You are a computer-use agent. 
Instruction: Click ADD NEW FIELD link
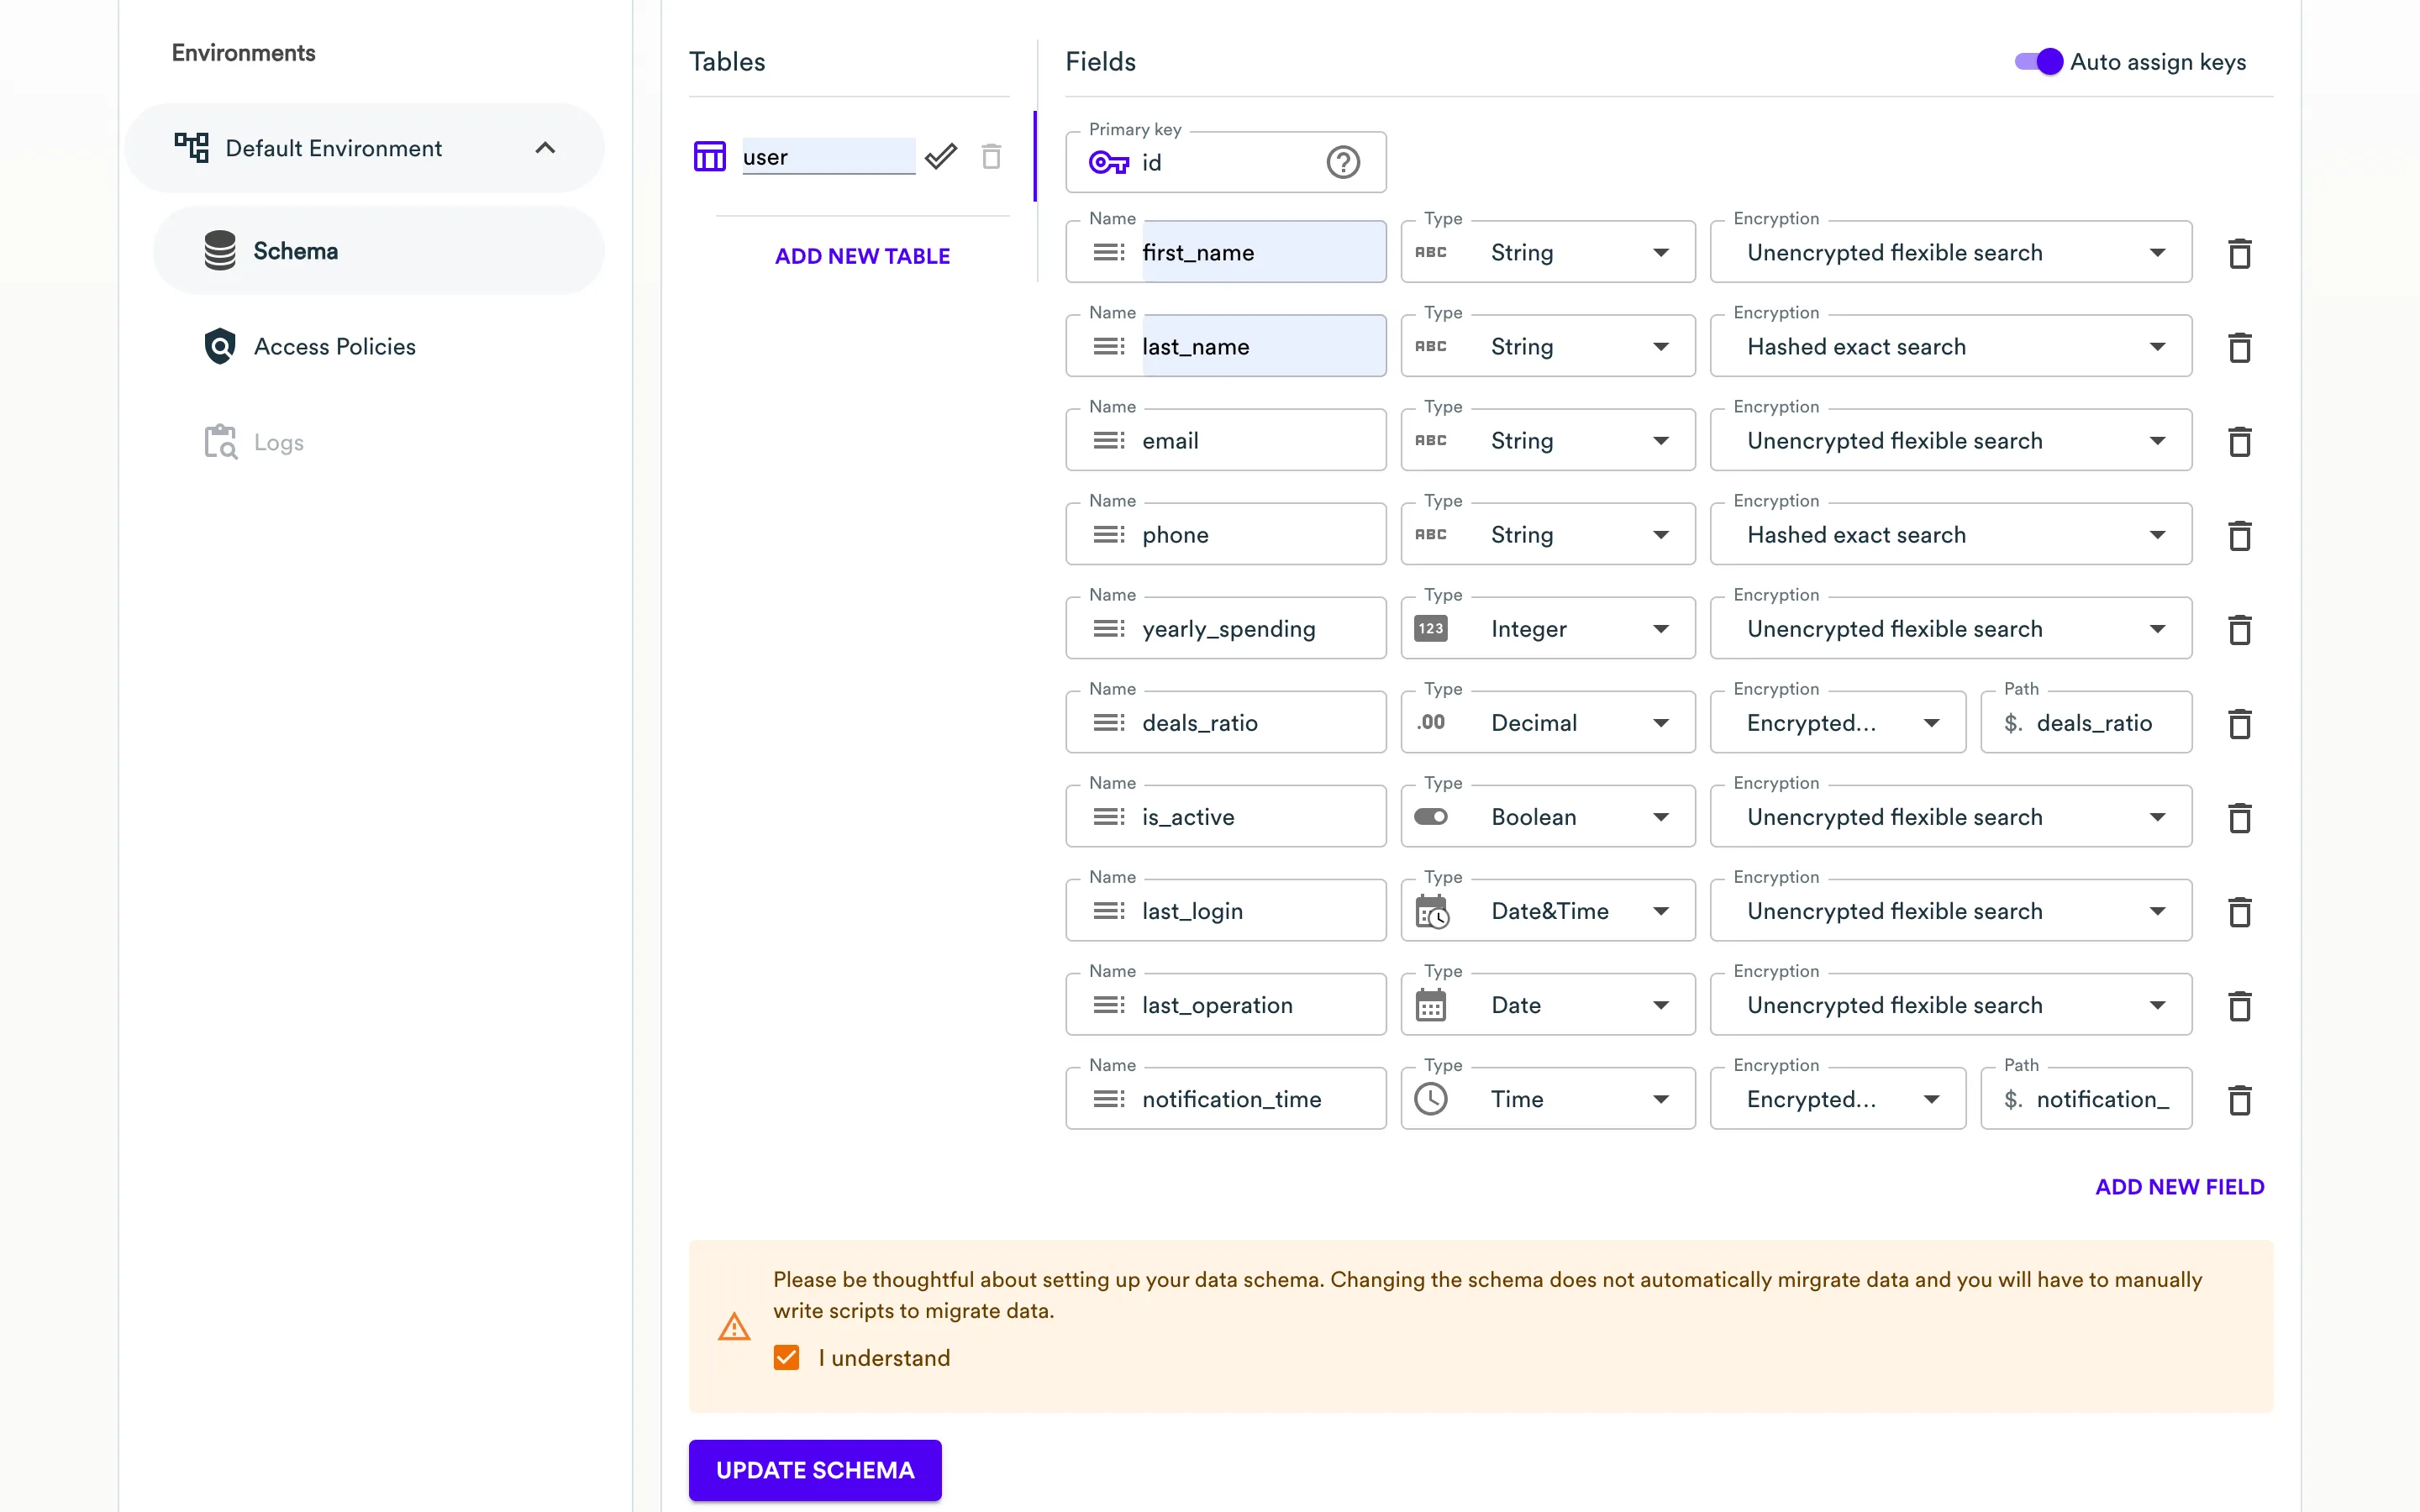coord(2179,1187)
